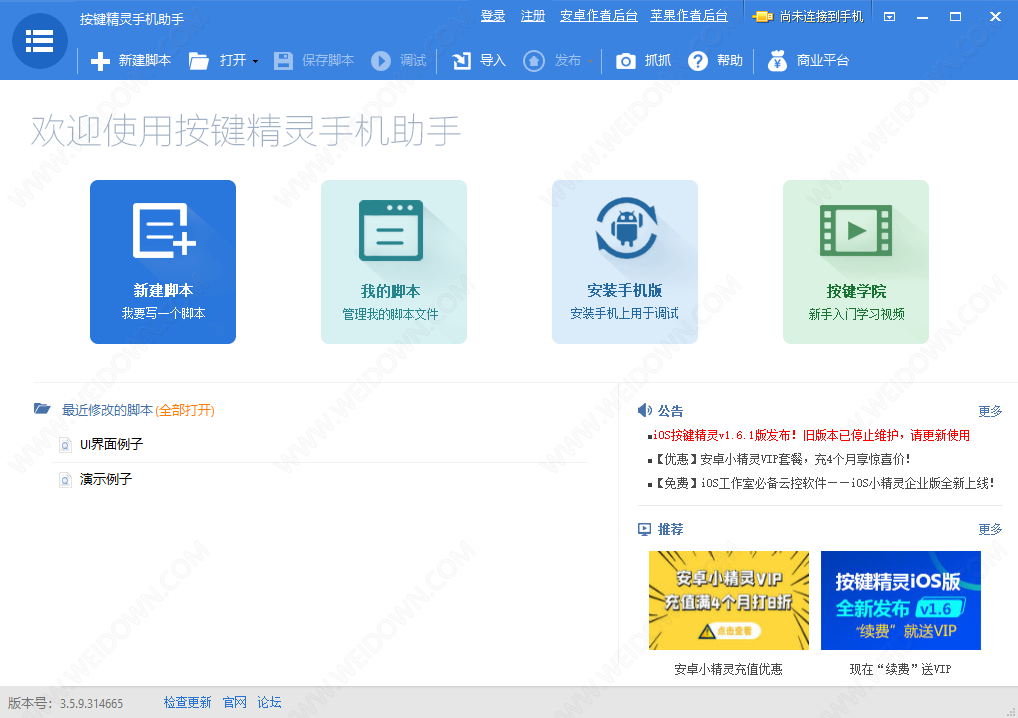This screenshot has height=718, width=1018.
Task: Click the 调试 play icon
Action: (381, 61)
